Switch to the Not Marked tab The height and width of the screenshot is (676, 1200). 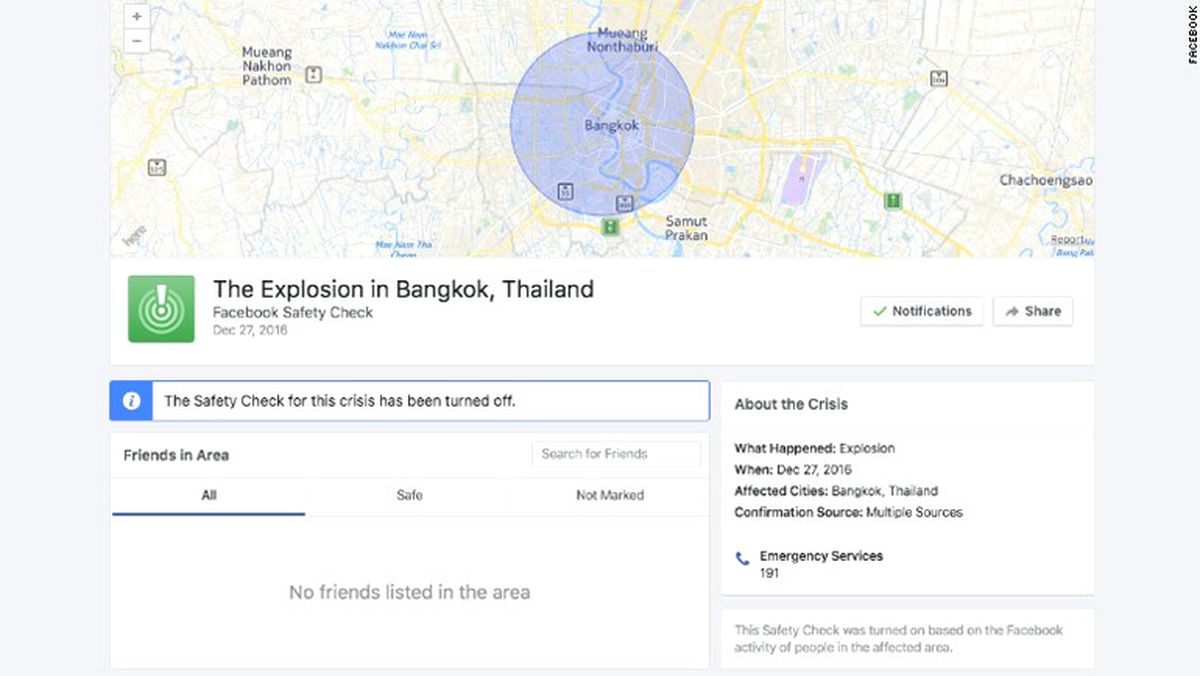[x=610, y=495]
